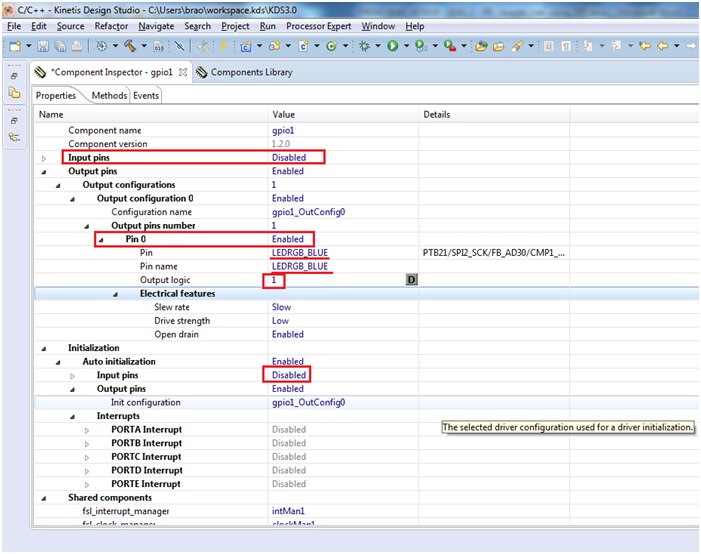Screen dimensions: 701x554
Task: Open dropdown arrow next to Build hammer
Action: (x=144, y=46)
